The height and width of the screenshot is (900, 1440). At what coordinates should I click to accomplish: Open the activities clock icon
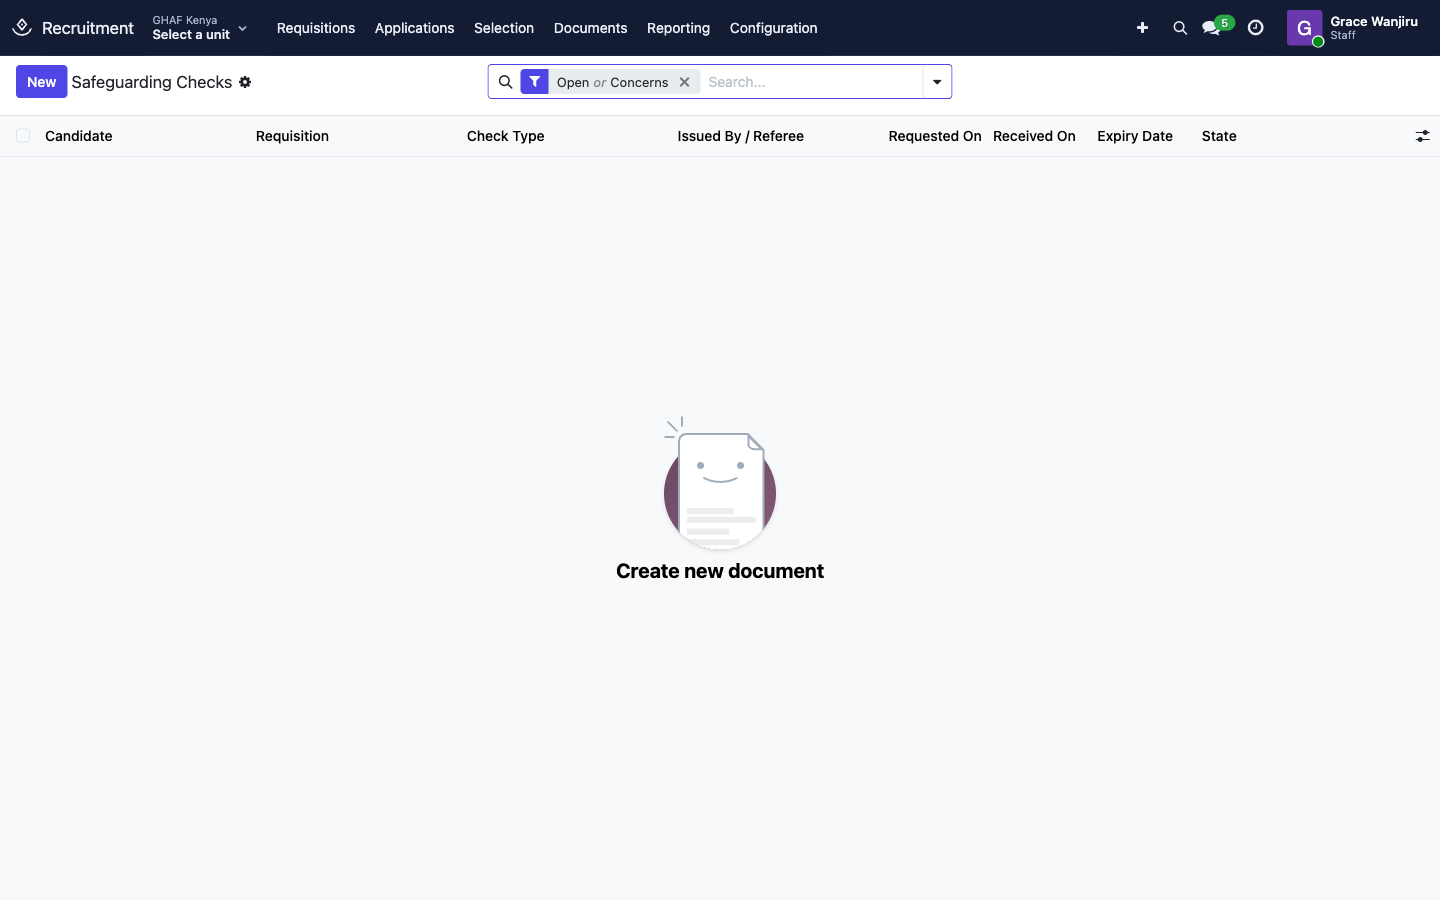1256,28
